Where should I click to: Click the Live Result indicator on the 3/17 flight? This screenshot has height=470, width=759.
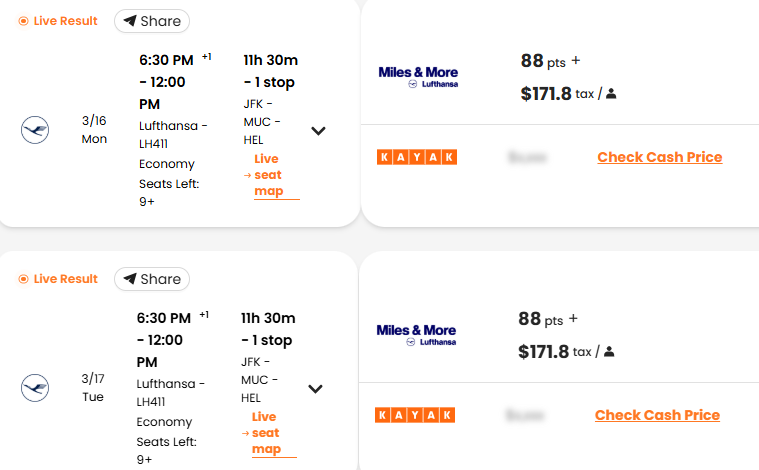[58, 279]
